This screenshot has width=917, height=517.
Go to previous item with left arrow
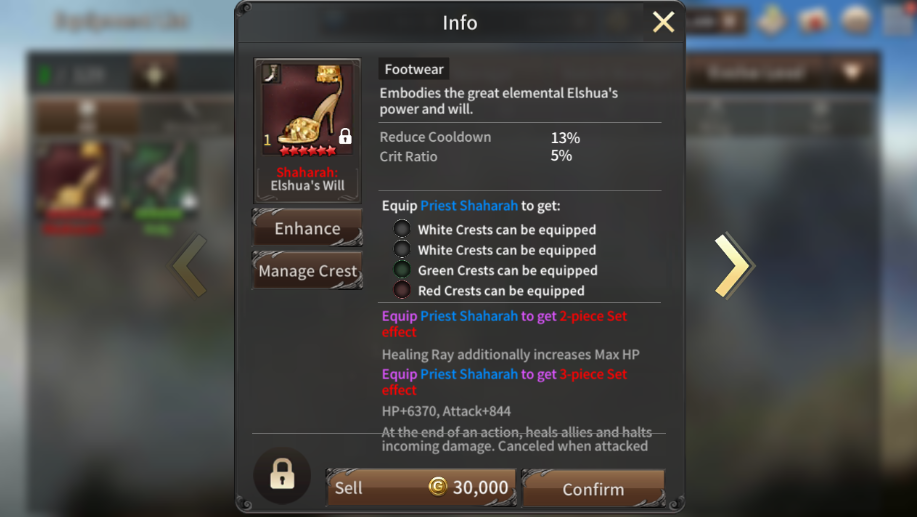click(190, 266)
